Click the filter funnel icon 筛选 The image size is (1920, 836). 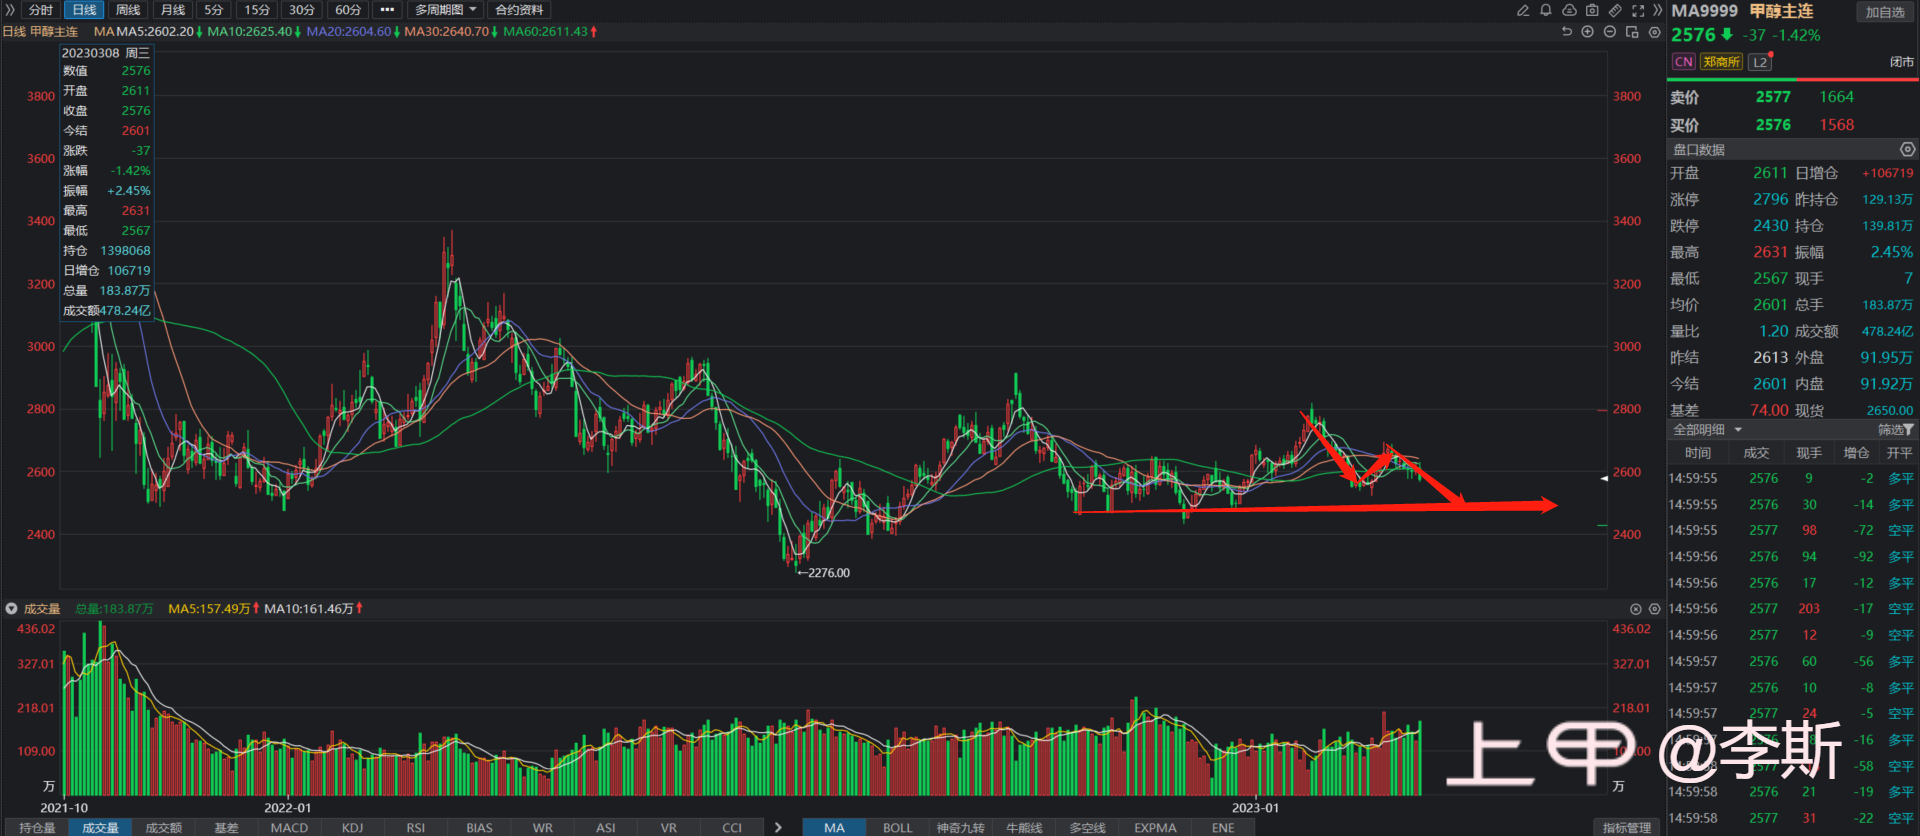(x=1909, y=430)
